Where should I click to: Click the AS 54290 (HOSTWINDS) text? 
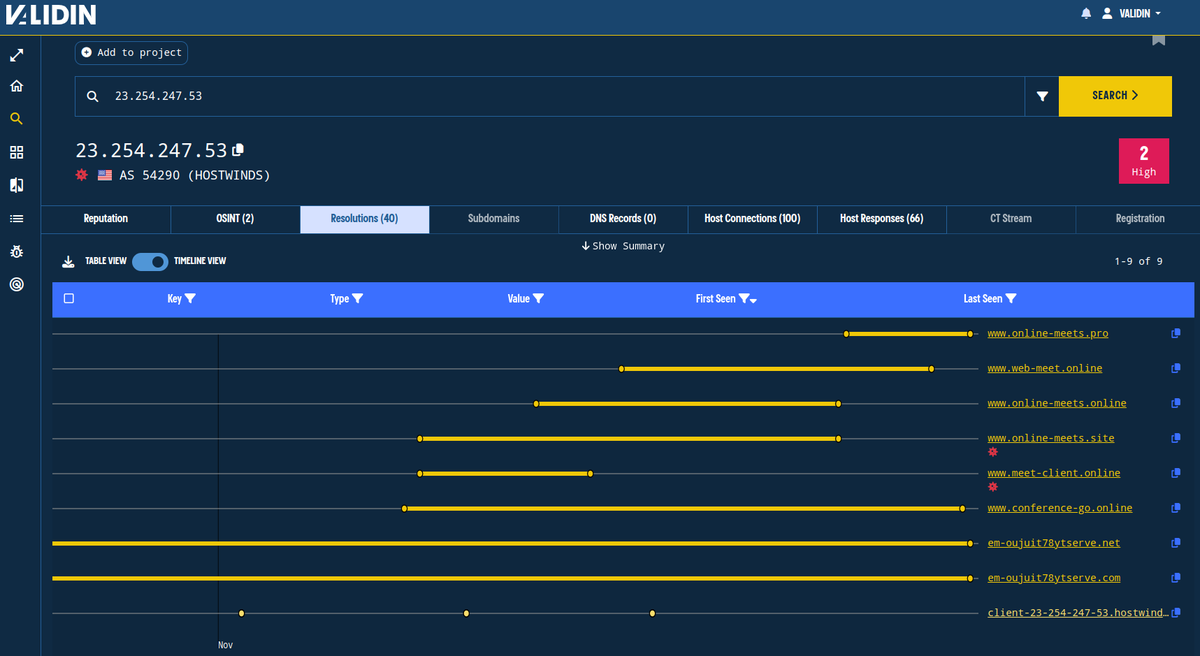click(195, 175)
